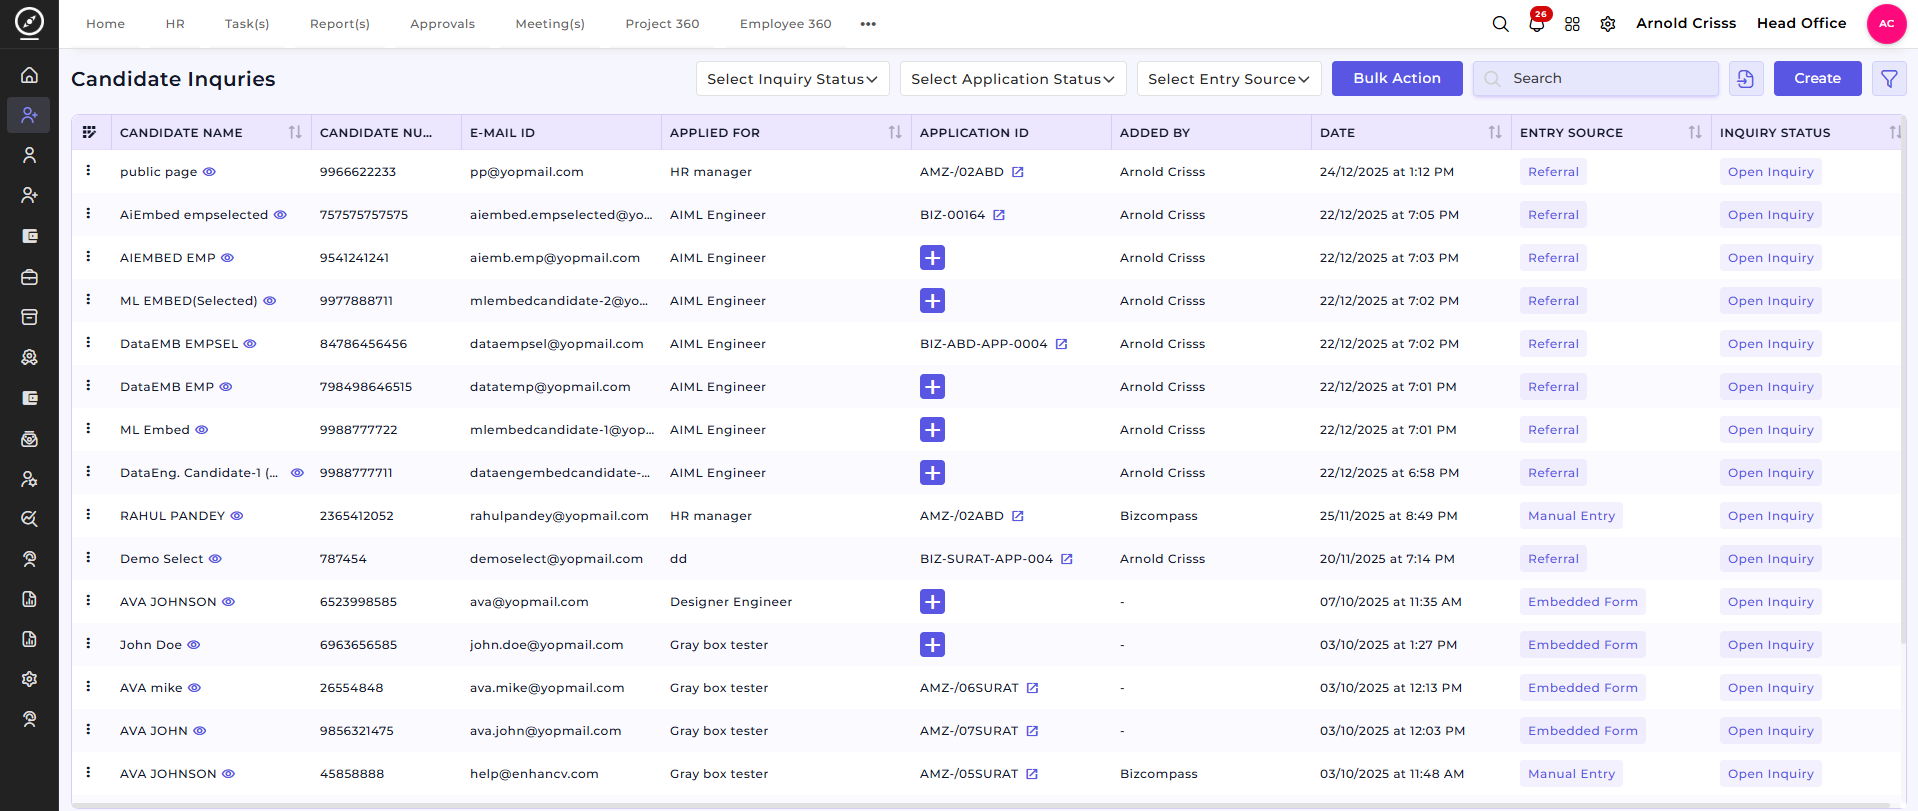1918x811 pixels.
Task: Open HR menu
Action: pyautogui.click(x=175, y=24)
